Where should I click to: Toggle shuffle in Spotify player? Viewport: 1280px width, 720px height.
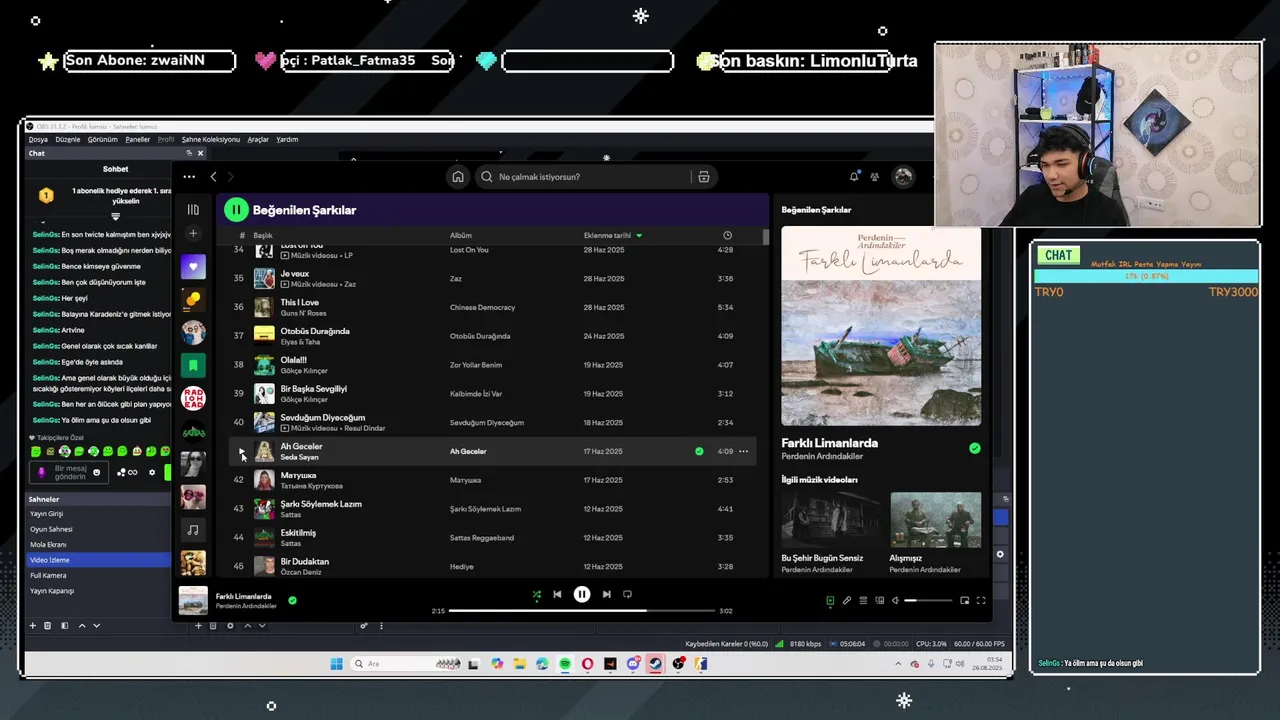pos(536,594)
